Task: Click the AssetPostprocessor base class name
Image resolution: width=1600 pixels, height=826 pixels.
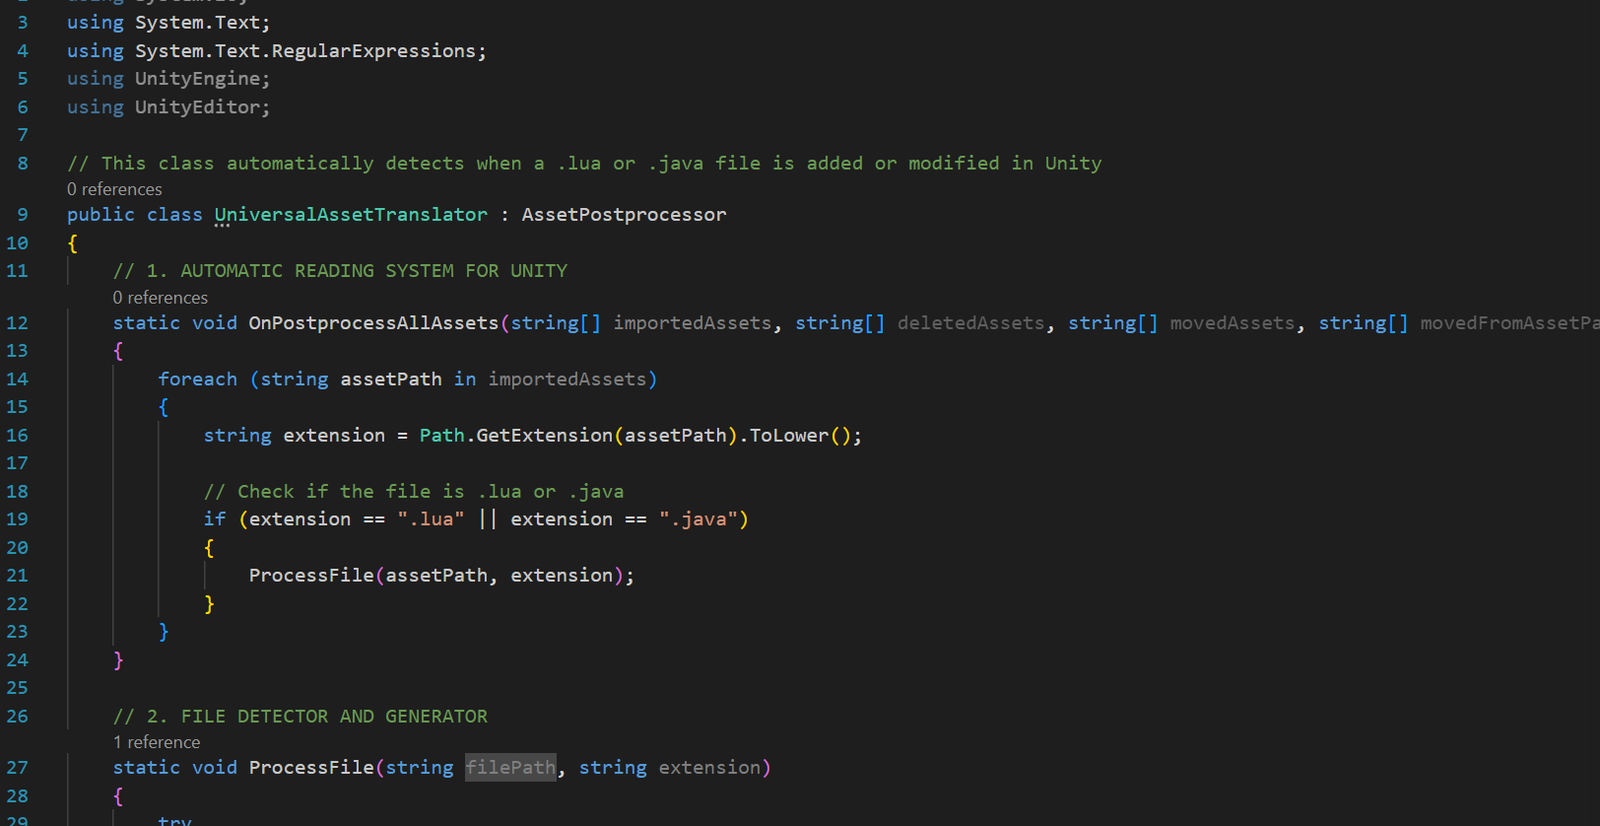Action: click(624, 214)
